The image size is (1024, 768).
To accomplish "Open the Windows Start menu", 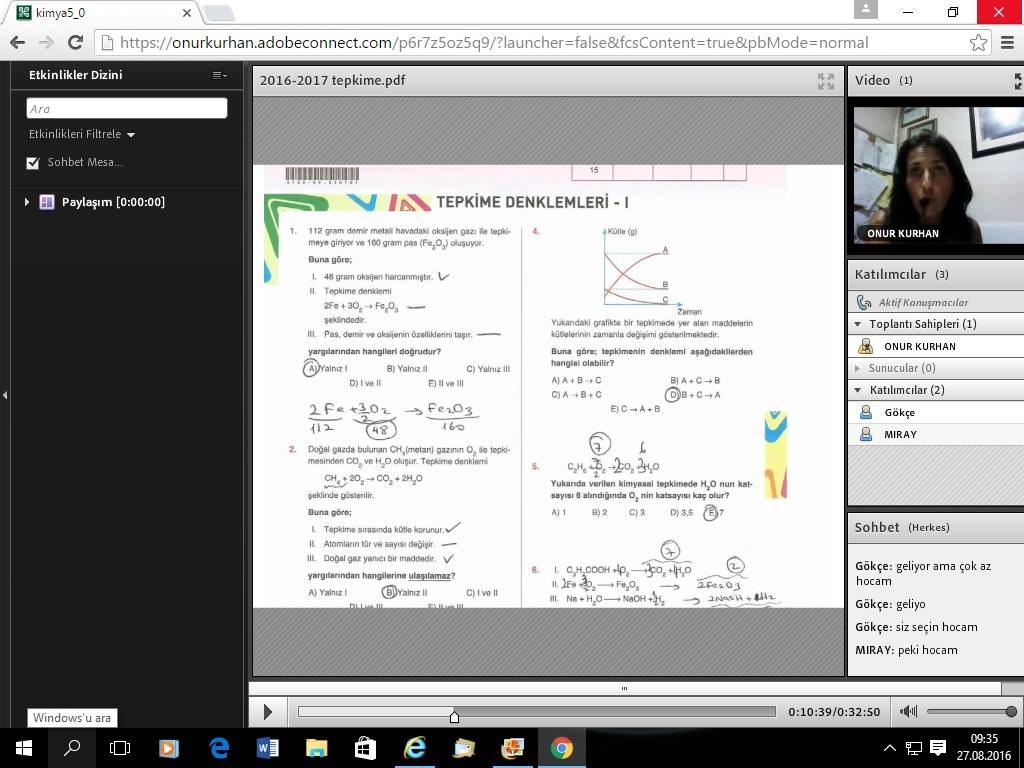I will click(x=24, y=748).
